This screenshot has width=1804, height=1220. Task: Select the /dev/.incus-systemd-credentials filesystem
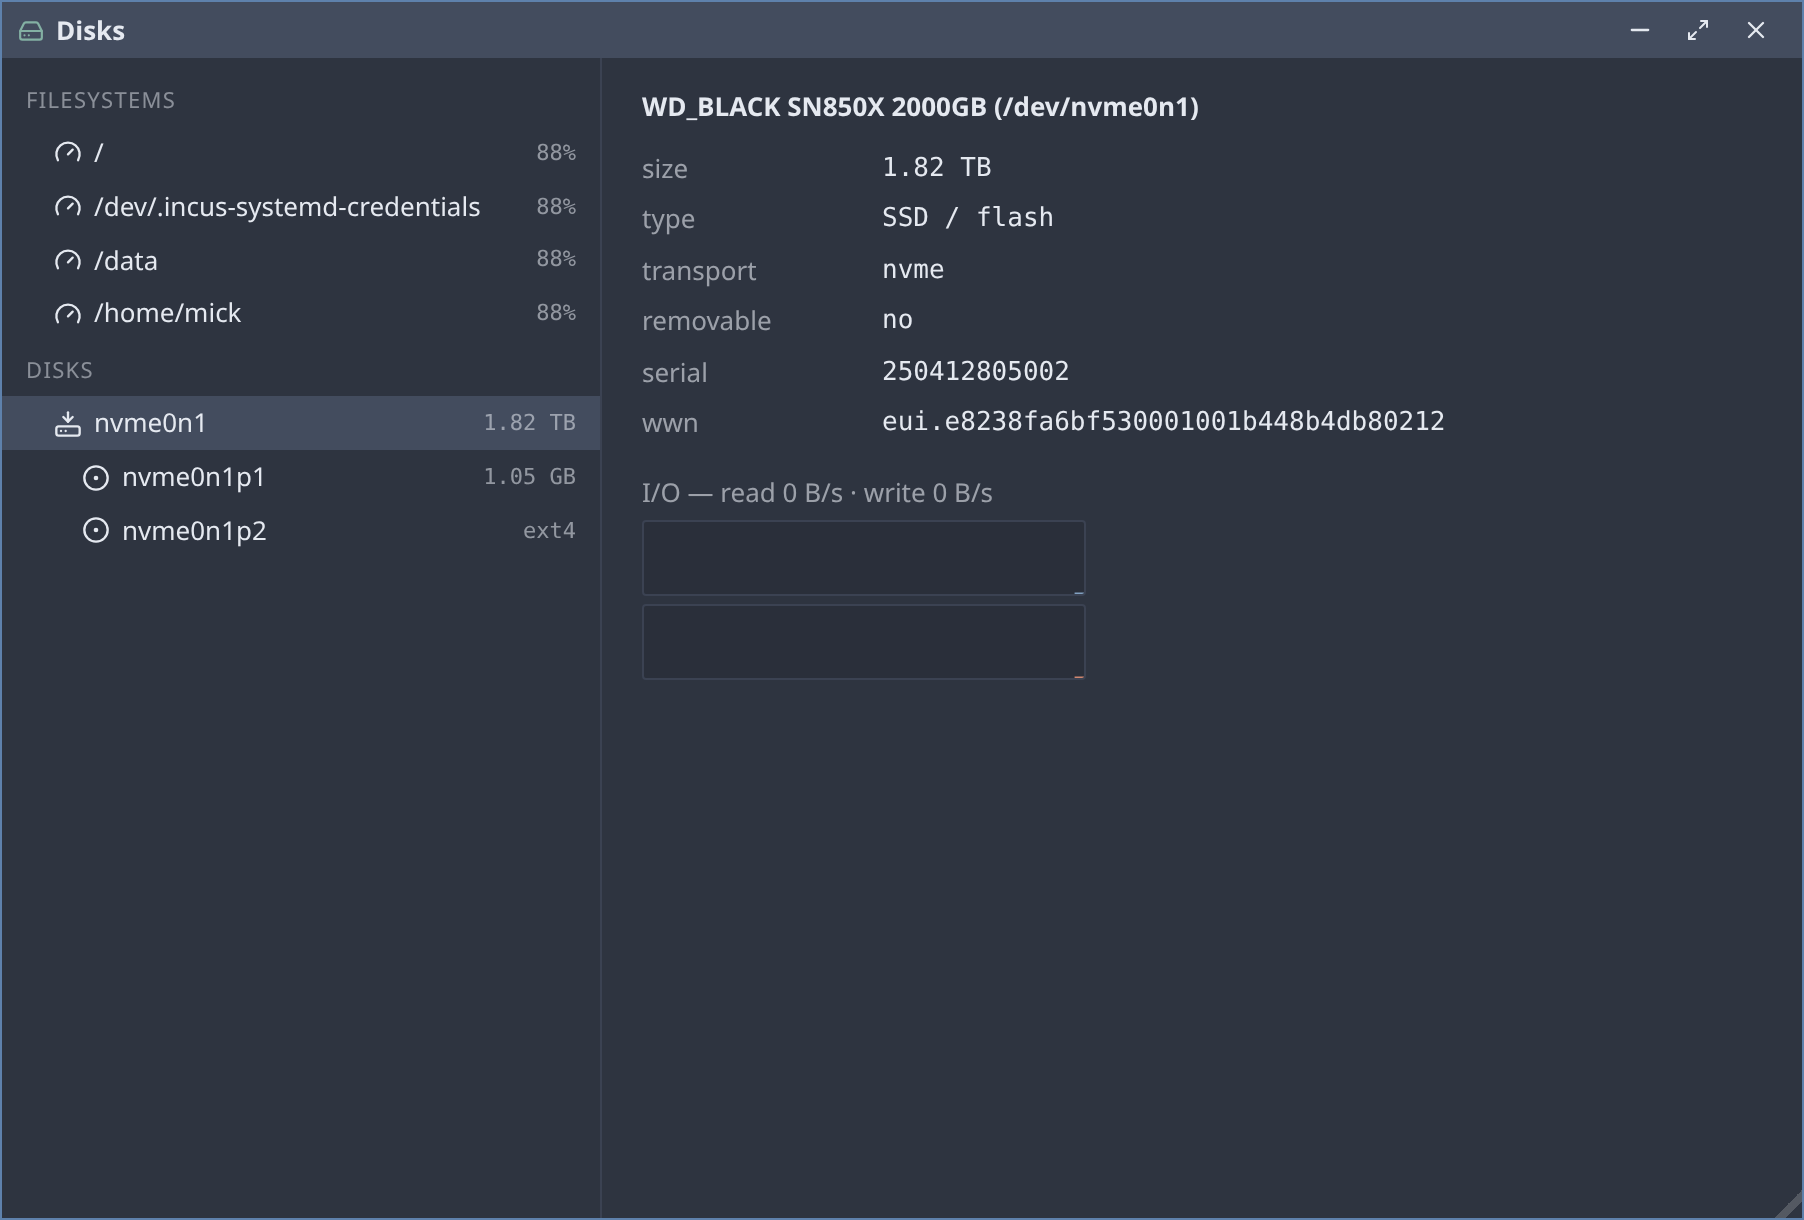301,207
